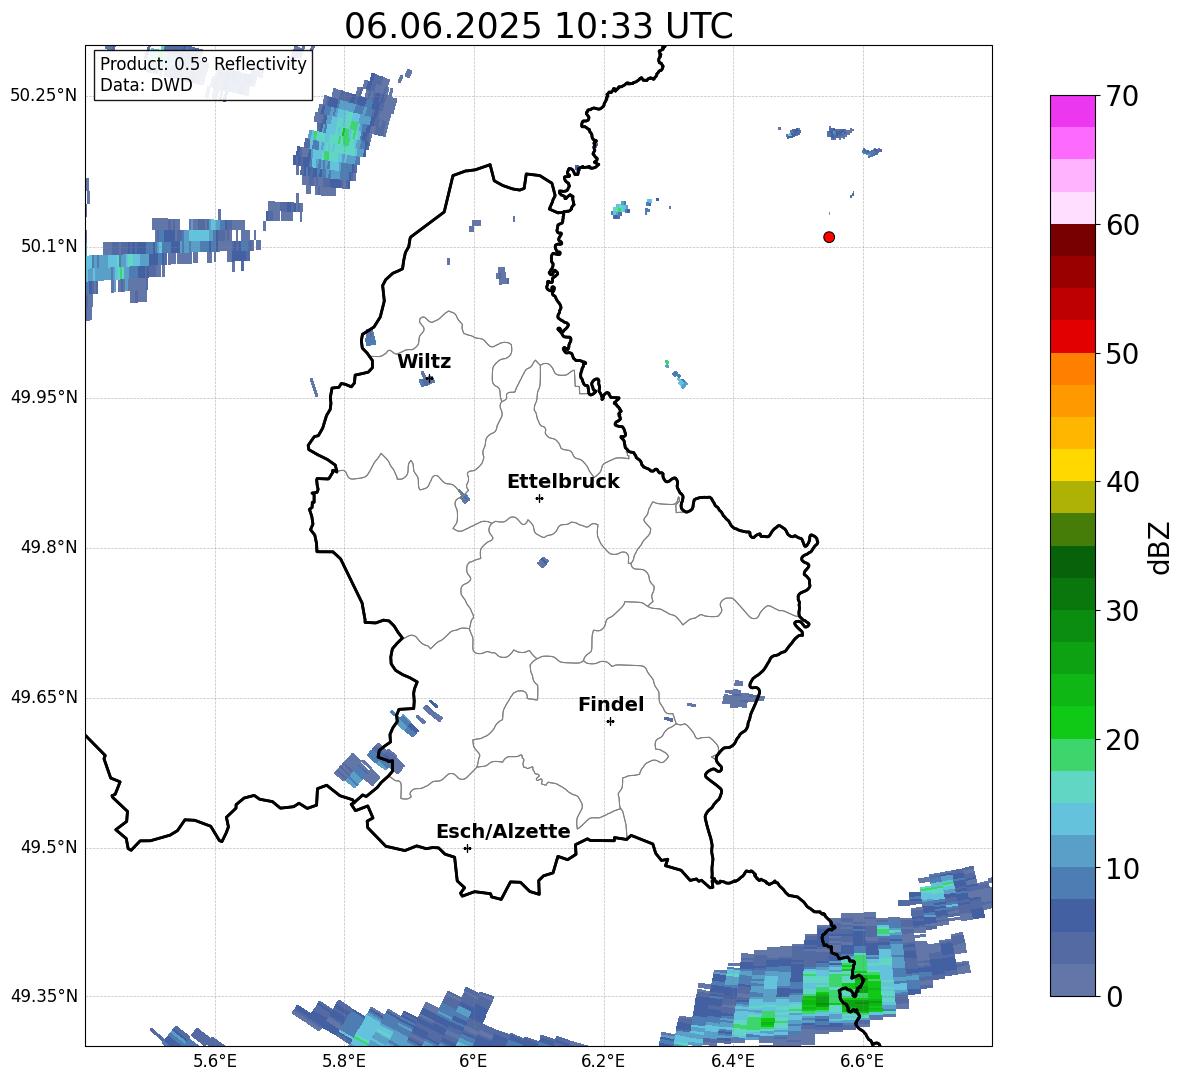The width and height of the screenshot is (1184, 1081).
Task: Click the dBZ colorbar label
Action: [x=1159, y=547]
